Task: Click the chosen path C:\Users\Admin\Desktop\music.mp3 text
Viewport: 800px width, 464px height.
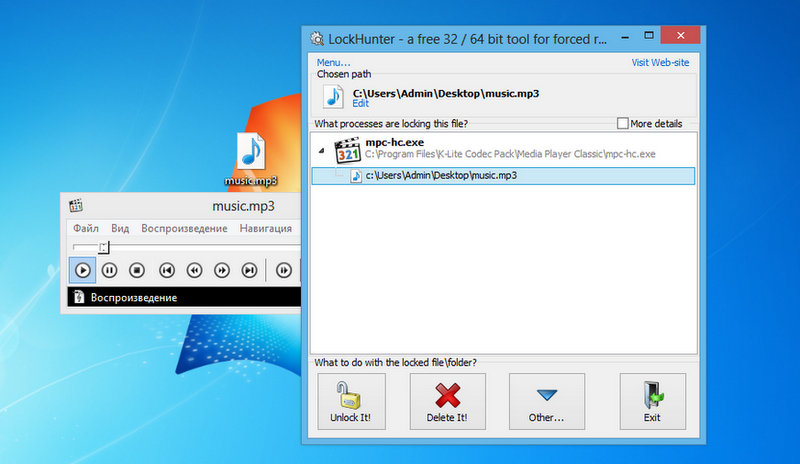Action: point(446,93)
